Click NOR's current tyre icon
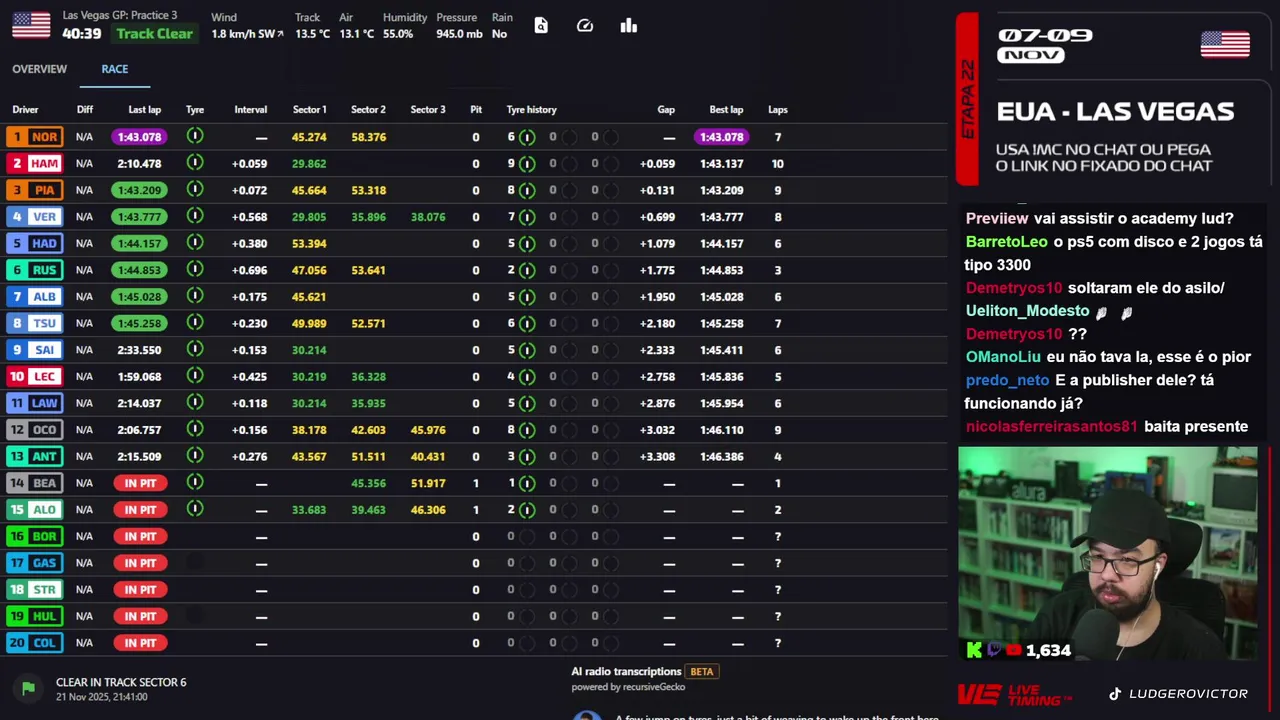This screenshot has width=1280, height=720. click(x=195, y=136)
